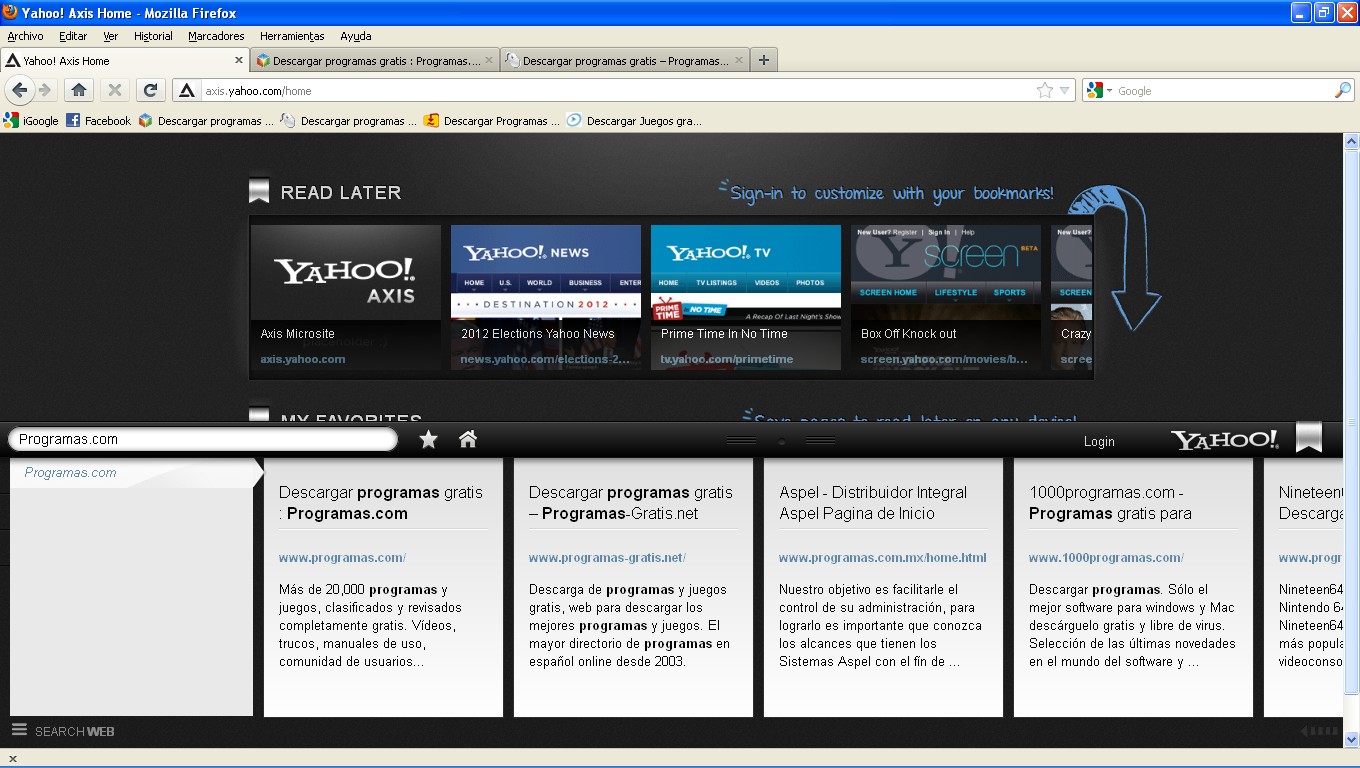The height and width of the screenshot is (768, 1360).
Task: Open the www.1000programas.com/ URL link
Action: pyautogui.click(x=1106, y=558)
